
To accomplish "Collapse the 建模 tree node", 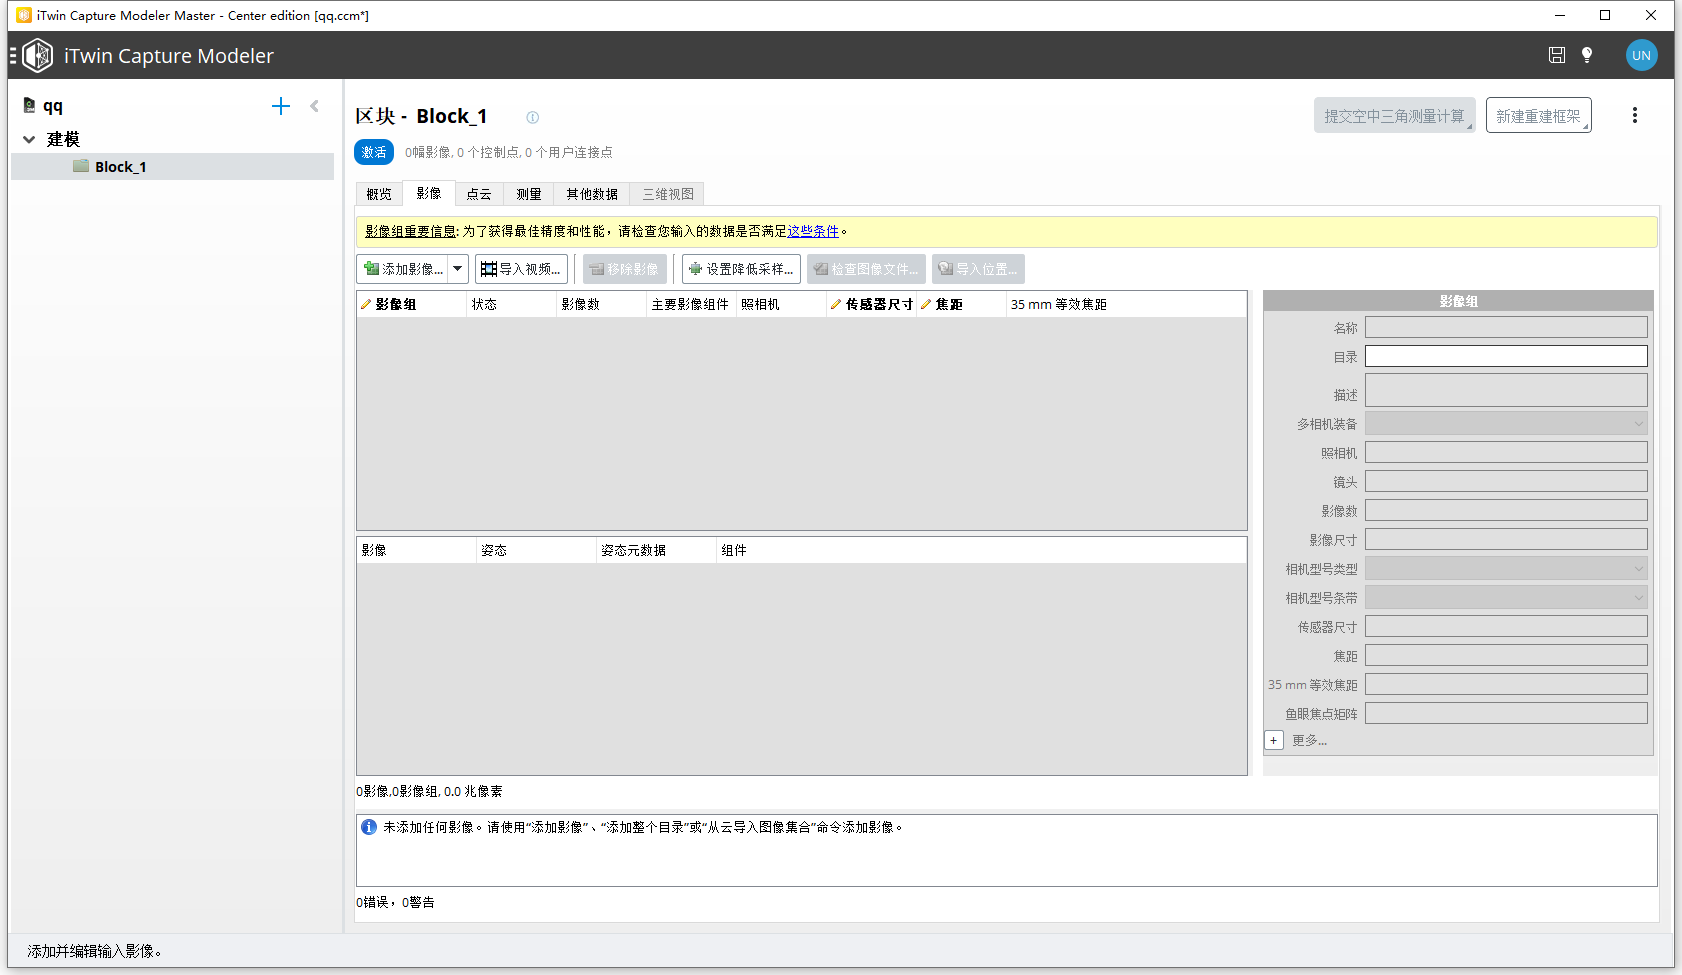I will 29,139.
